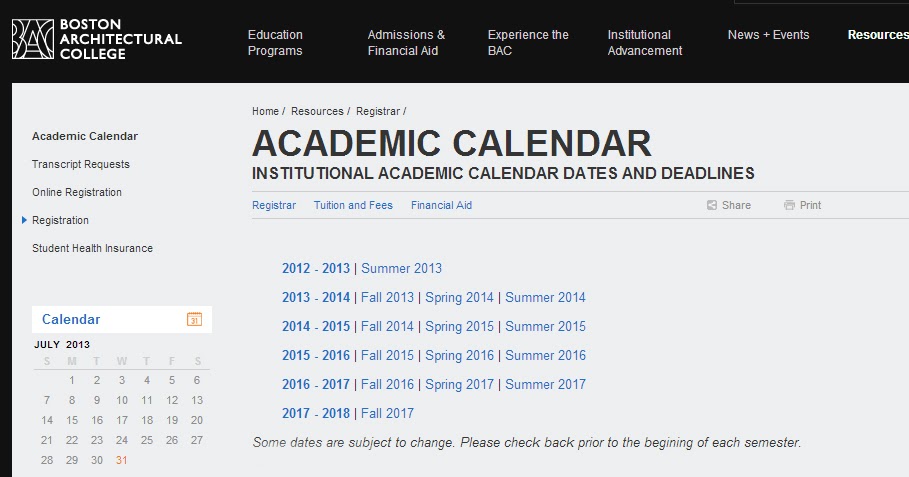Click the Resources breadcrumb link

tap(317, 111)
